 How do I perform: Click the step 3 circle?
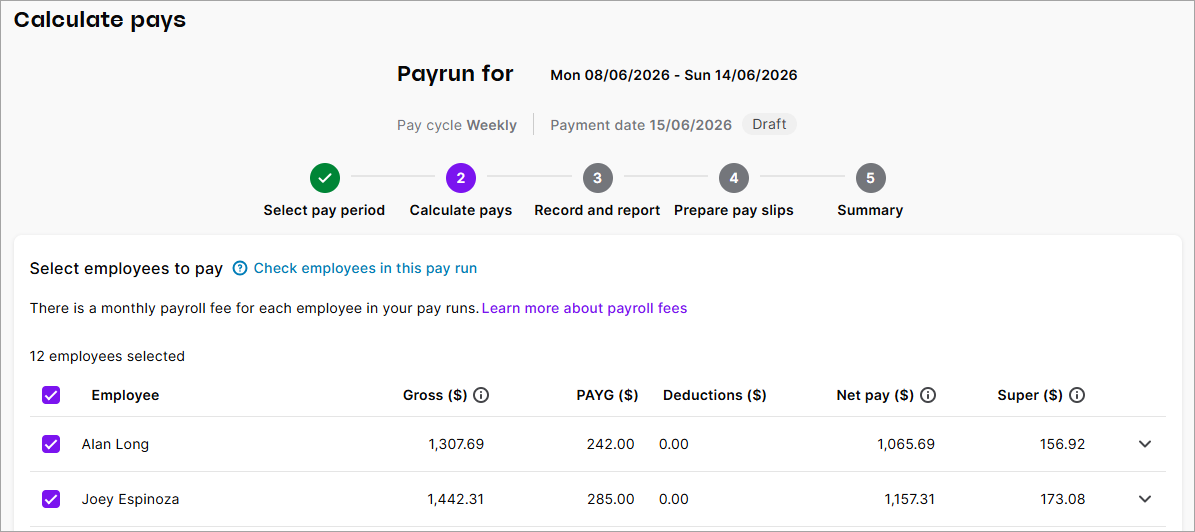click(x=598, y=178)
